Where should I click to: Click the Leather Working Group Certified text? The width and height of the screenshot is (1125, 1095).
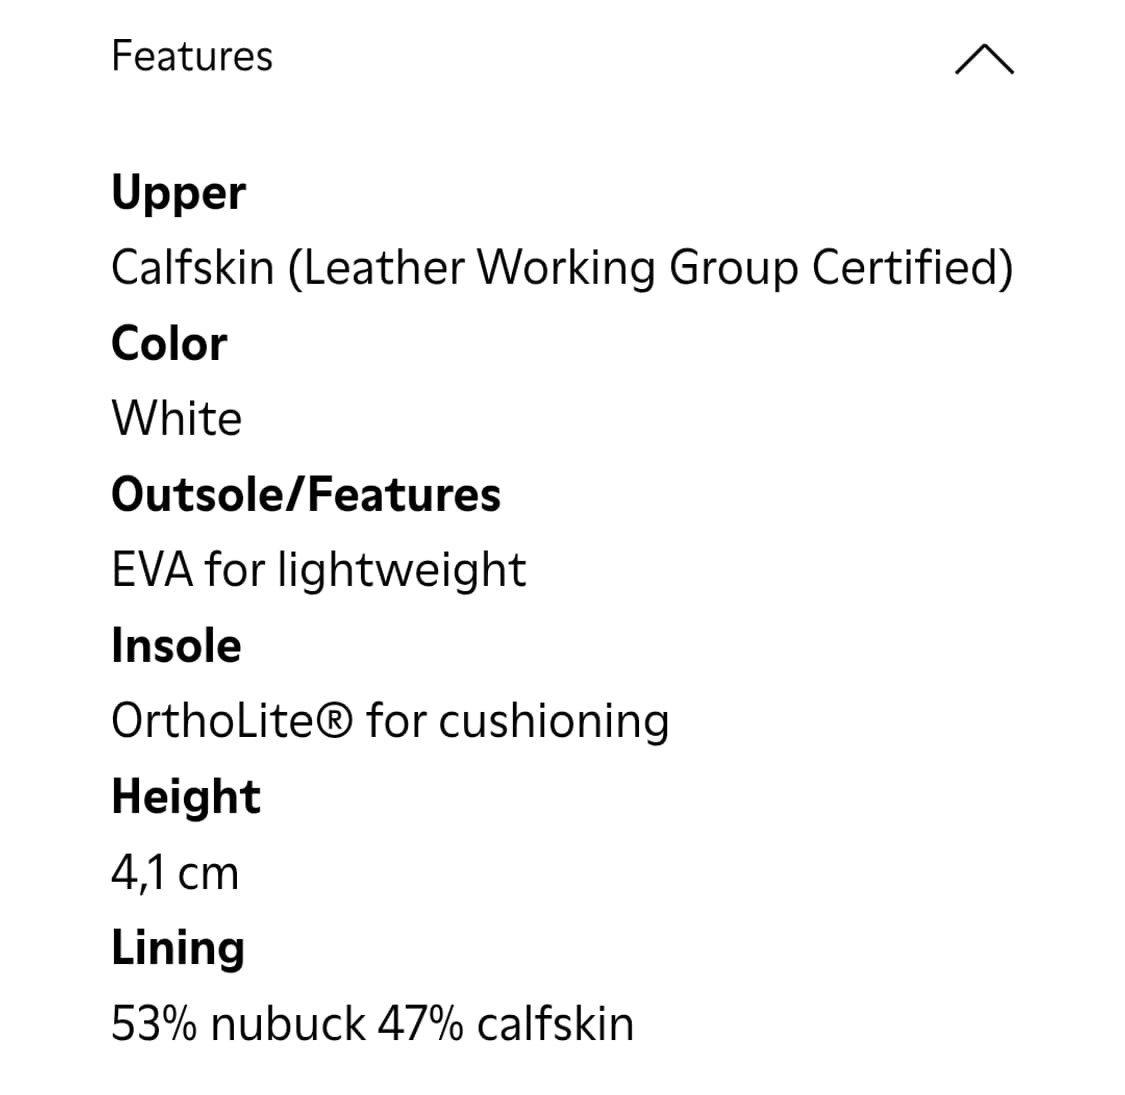(x=650, y=268)
